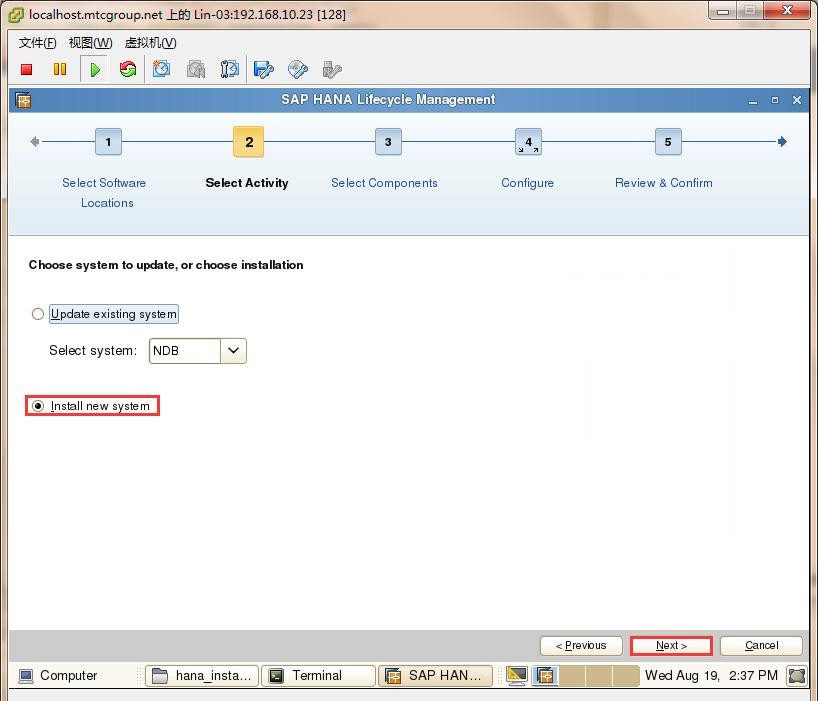Reset the virtual machine icon
The width and height of the screenshot is (818, 701).
(128, 69)
